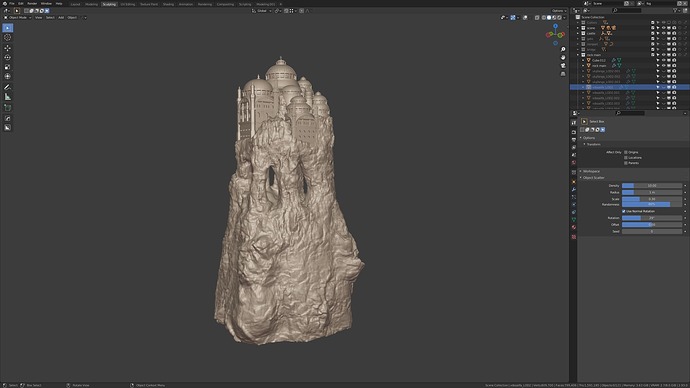Viewport: 690px width, 388px height.
Task: Switch to the UV Editing workspace tab
Action: click(128, 4)
